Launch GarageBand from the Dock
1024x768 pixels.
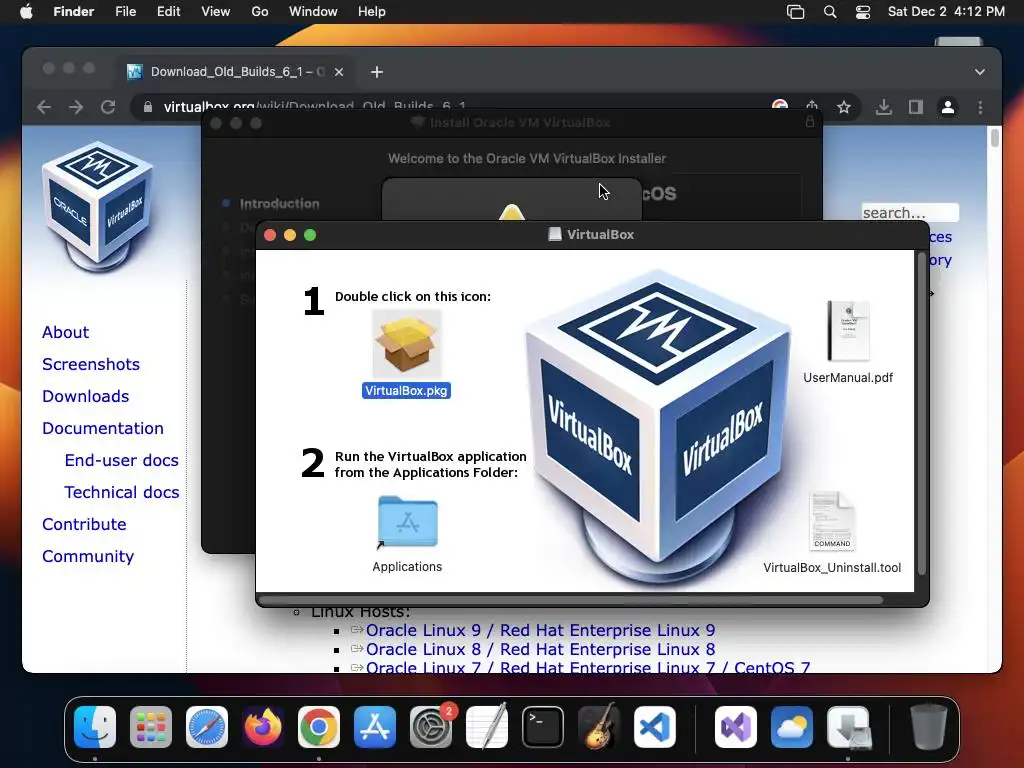click(599, 727)
